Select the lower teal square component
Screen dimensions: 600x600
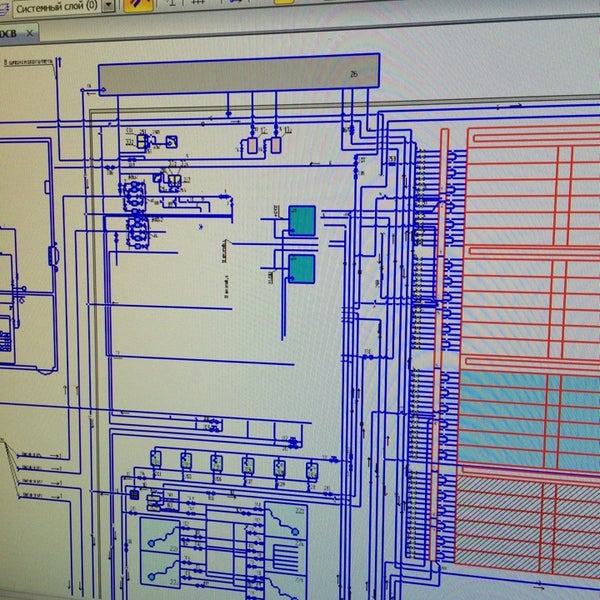point(301,268)
